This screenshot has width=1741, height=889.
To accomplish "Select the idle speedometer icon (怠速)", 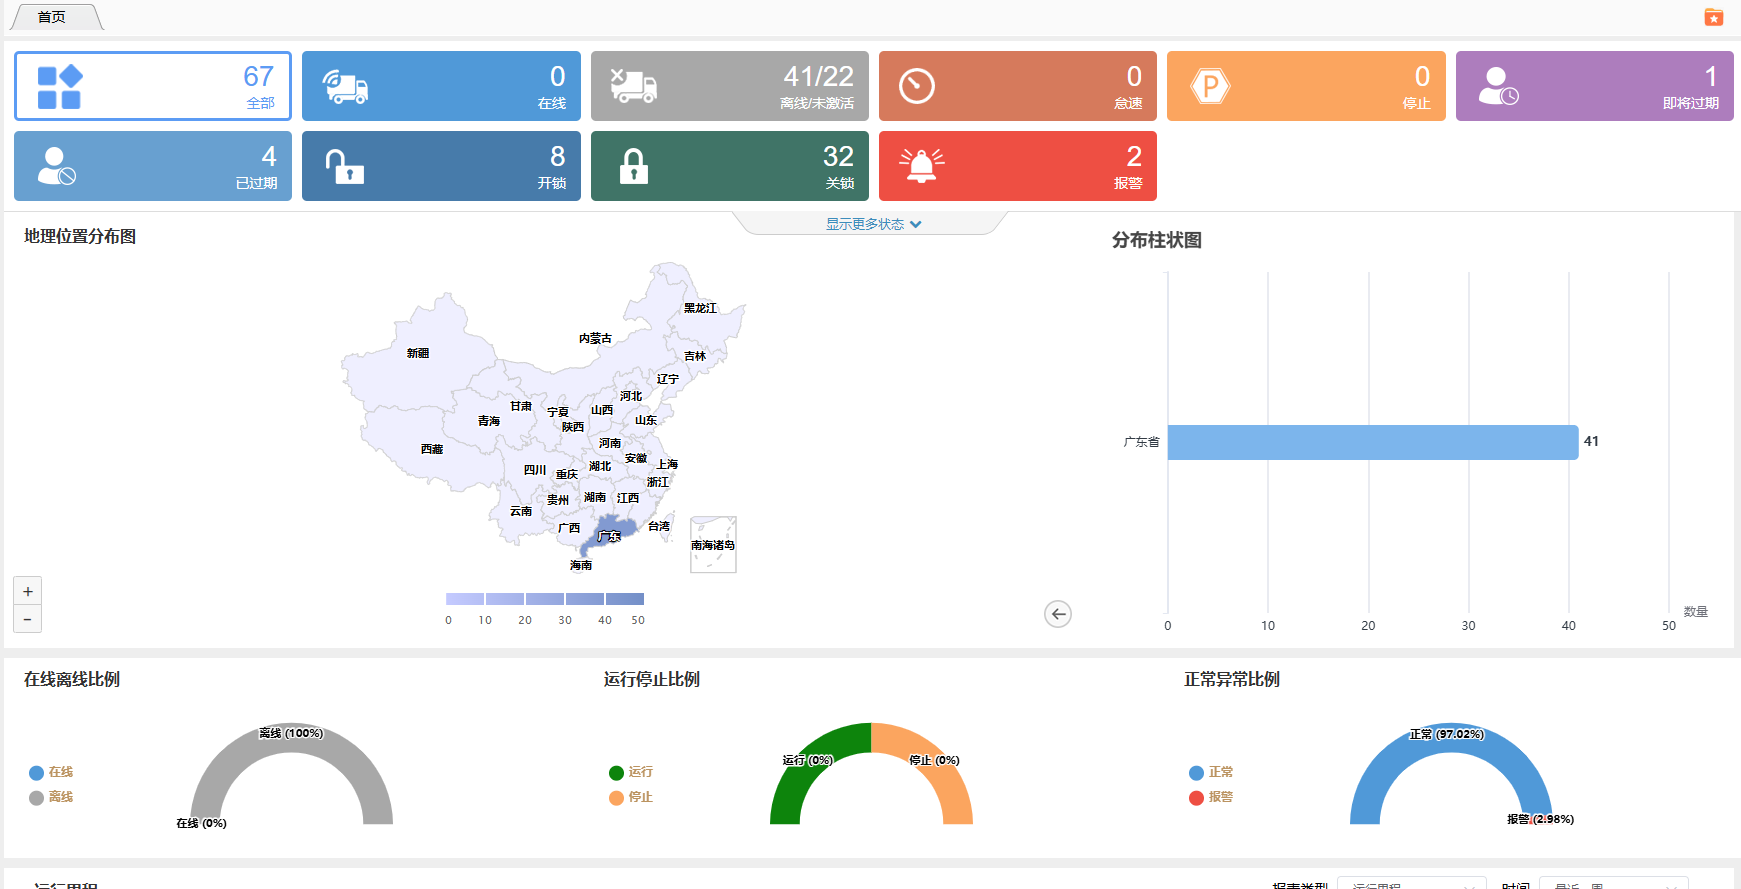I will (917, 87).
